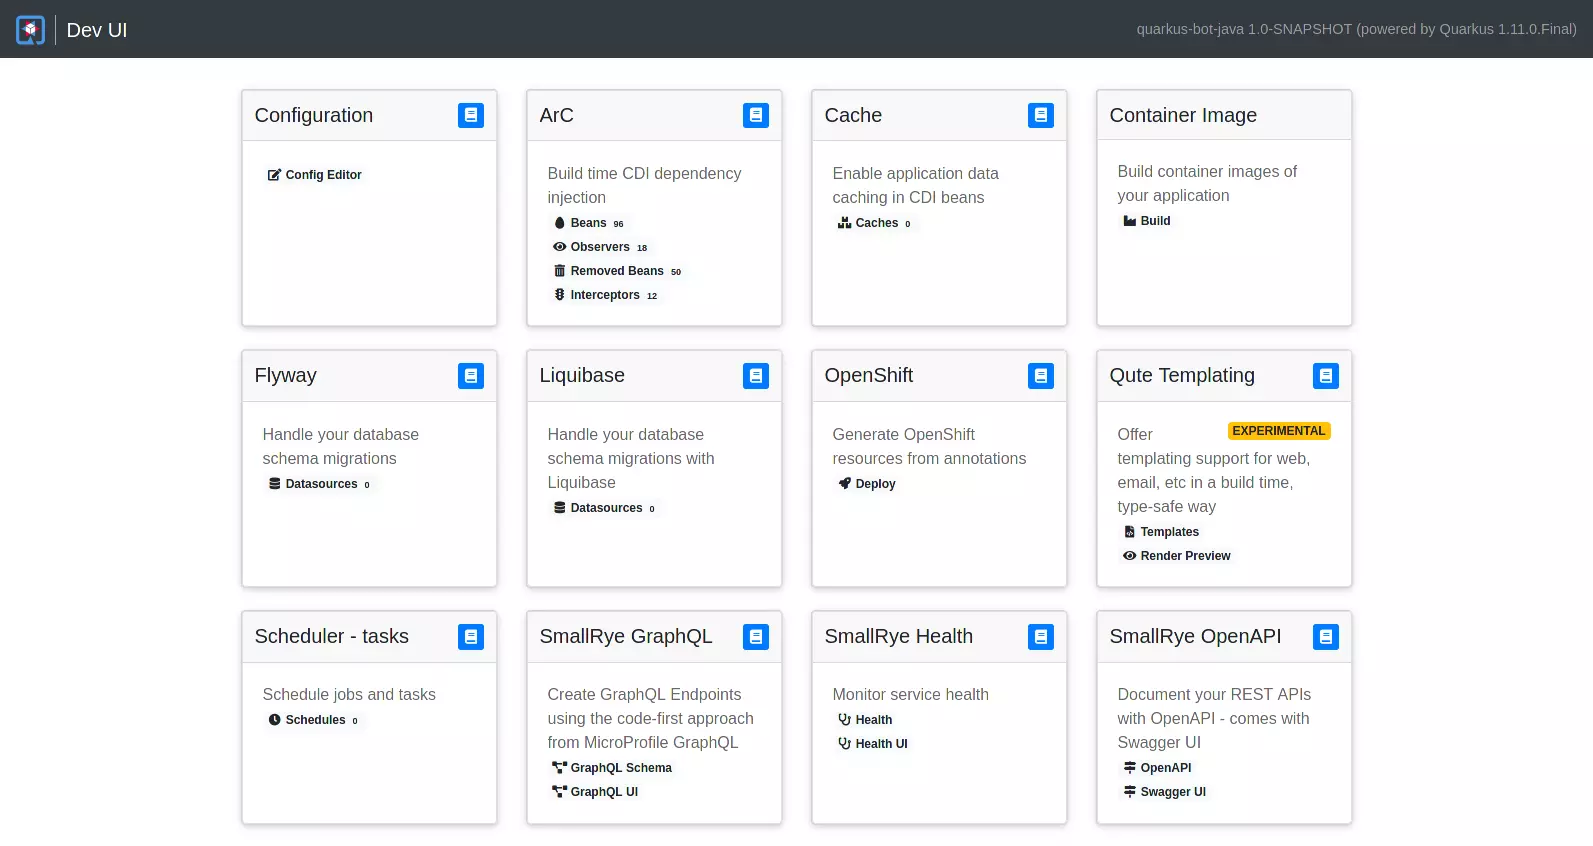Open the Cache documentation book icon
The image size is (1593, 846).
1040,115
